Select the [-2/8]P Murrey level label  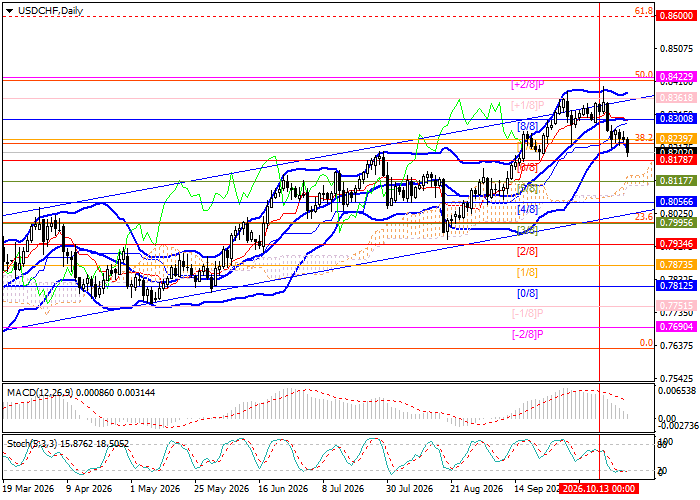coord(527,334)
